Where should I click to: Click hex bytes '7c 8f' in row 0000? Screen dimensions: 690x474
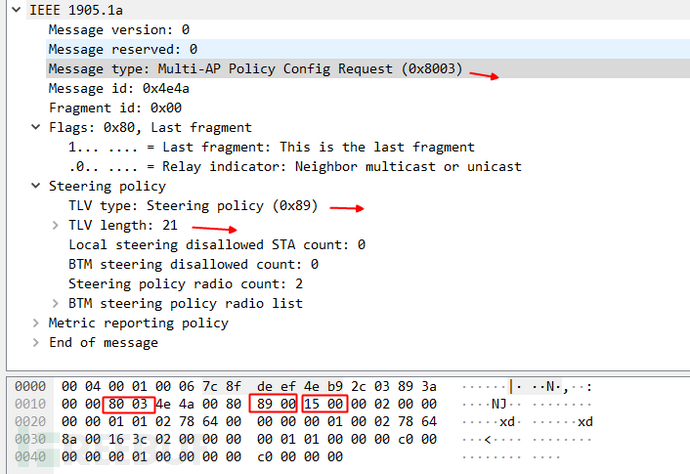click(x=222, y=386)
